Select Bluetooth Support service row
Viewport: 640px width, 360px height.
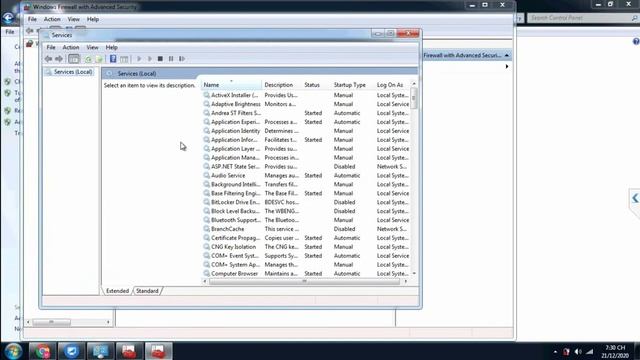pyautogui.click(x=307, y=220)
